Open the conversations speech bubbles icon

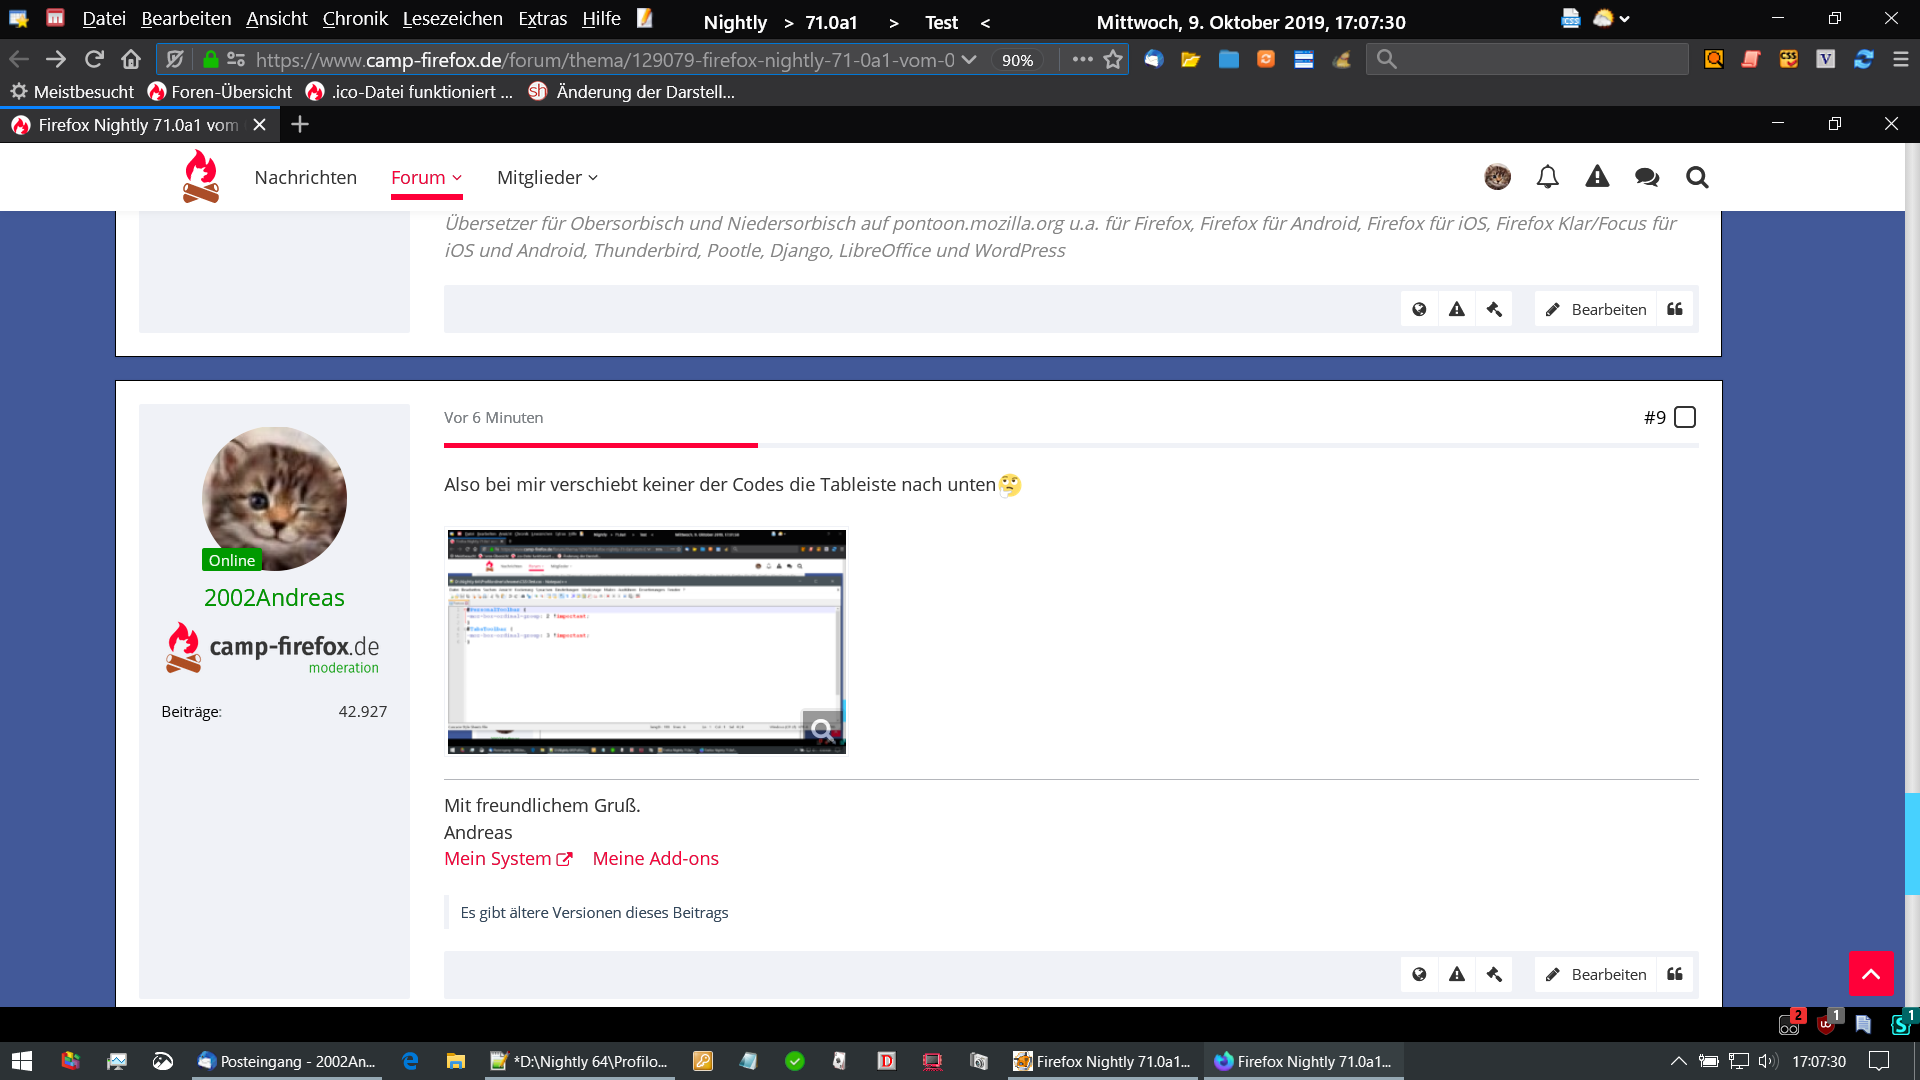[x=1647, y=177]
